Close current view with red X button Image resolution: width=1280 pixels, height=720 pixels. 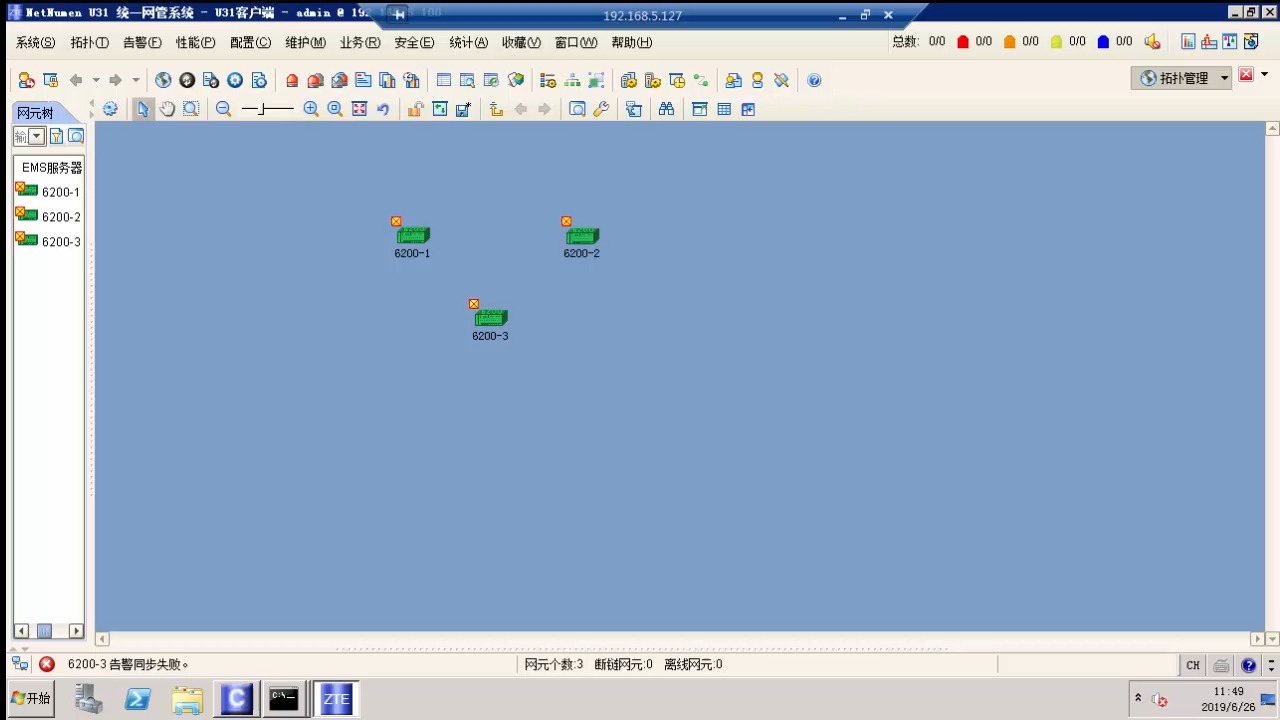pyautogui.click(x=1246, y=75)
